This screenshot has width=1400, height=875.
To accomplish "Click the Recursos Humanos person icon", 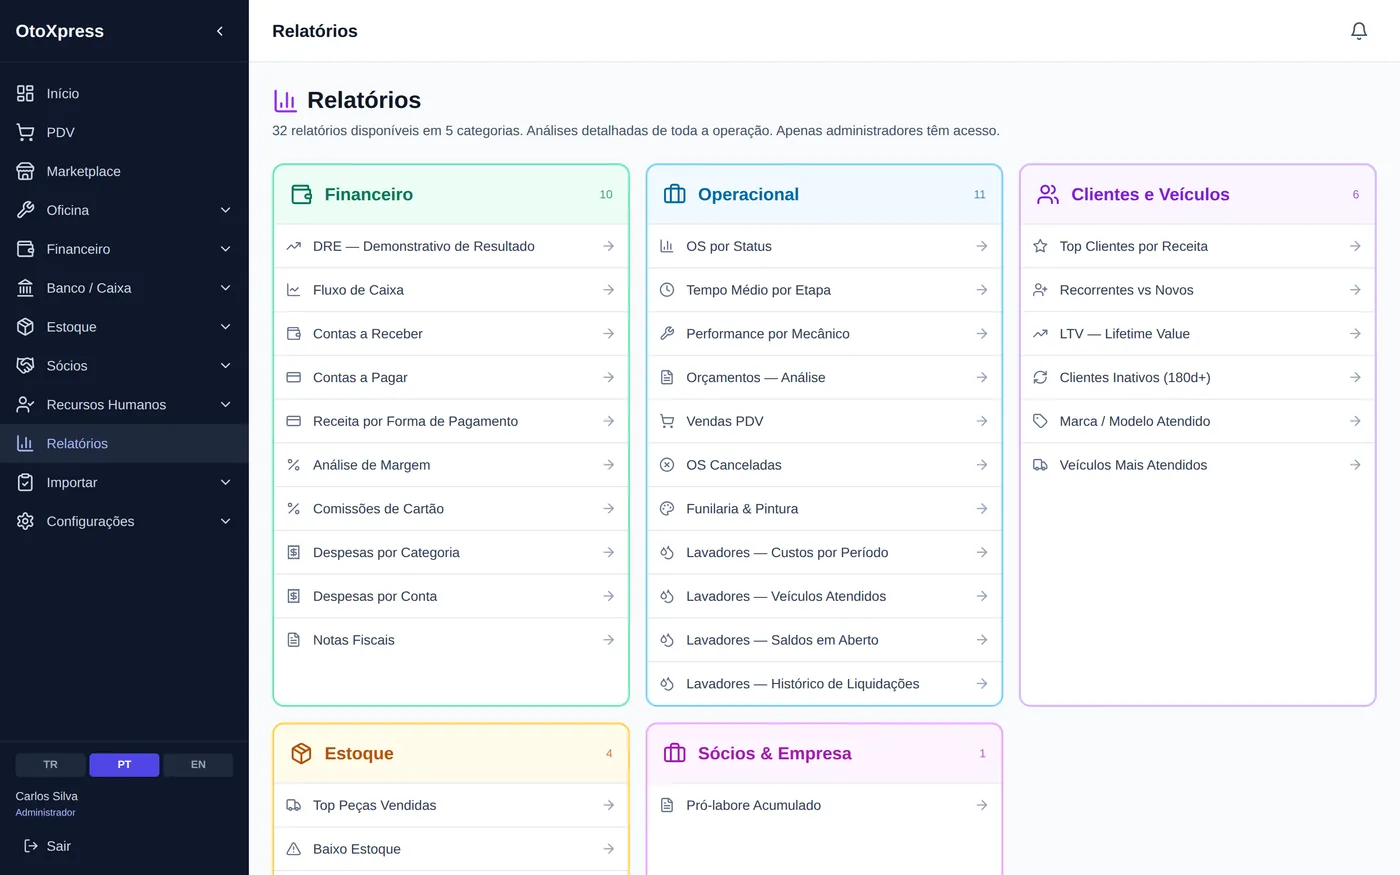I will 26,405.
